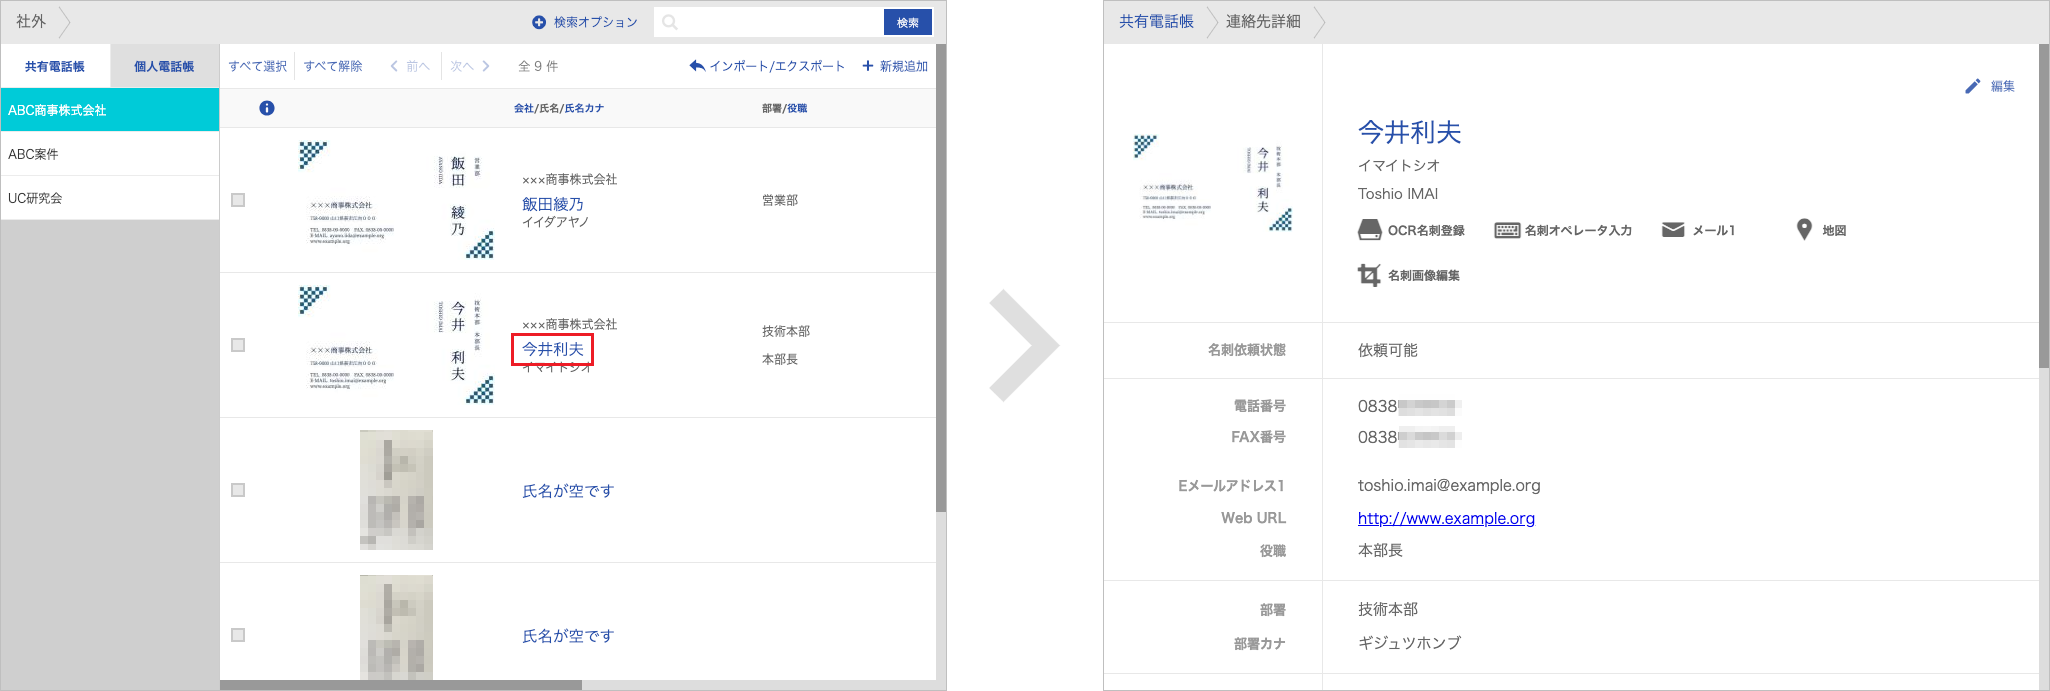Click the 部署/役職 column header
The width and height of the screenshot is (2050, 691).
click(x=784, y=108)
